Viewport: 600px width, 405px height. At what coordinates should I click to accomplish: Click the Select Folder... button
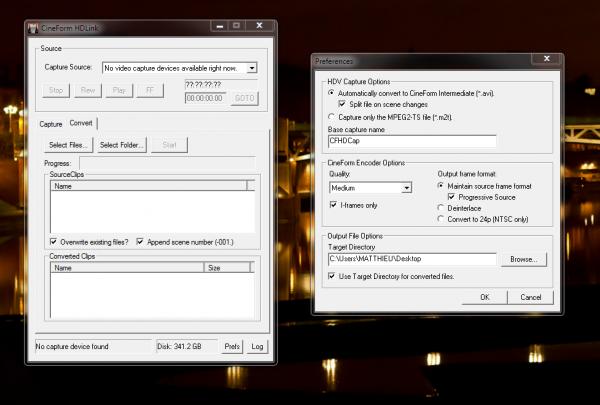pos(122,145)
